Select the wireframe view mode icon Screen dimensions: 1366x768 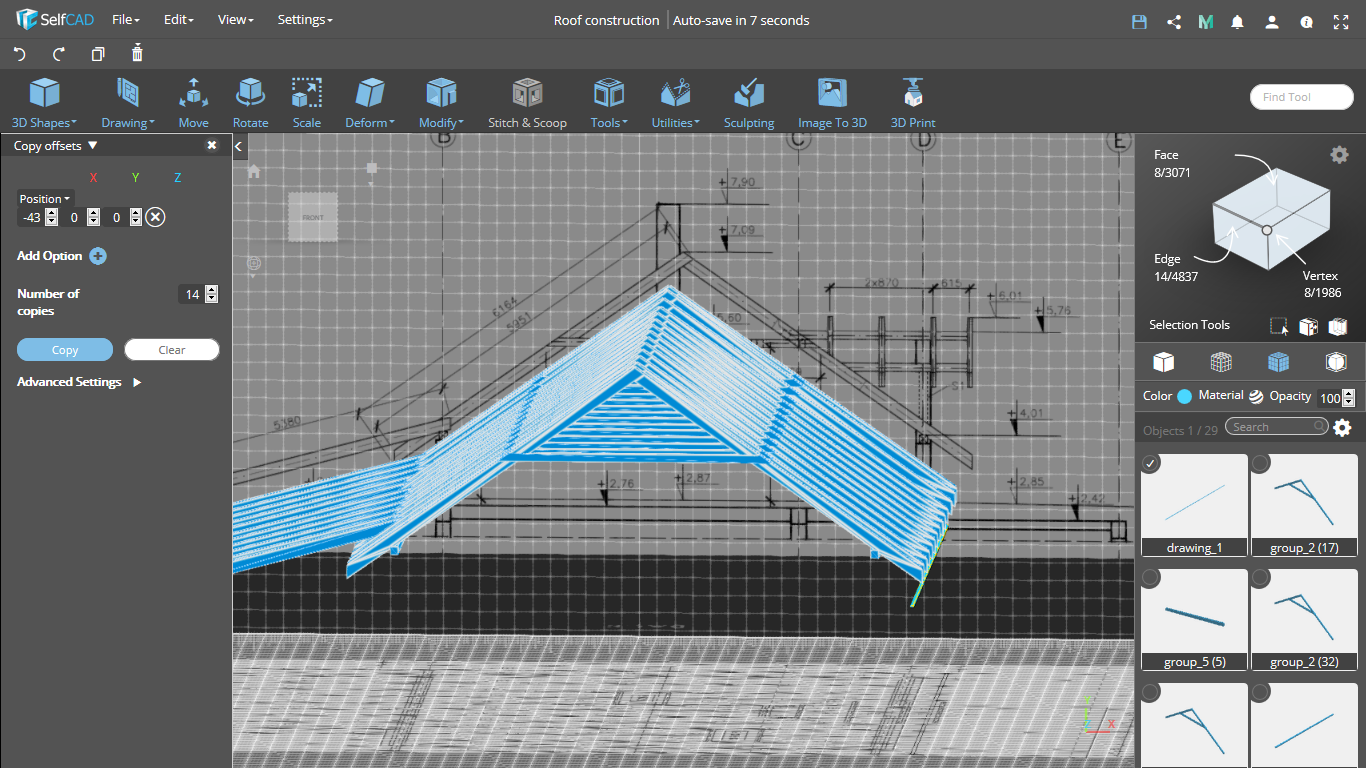(x=1221, y=361)
